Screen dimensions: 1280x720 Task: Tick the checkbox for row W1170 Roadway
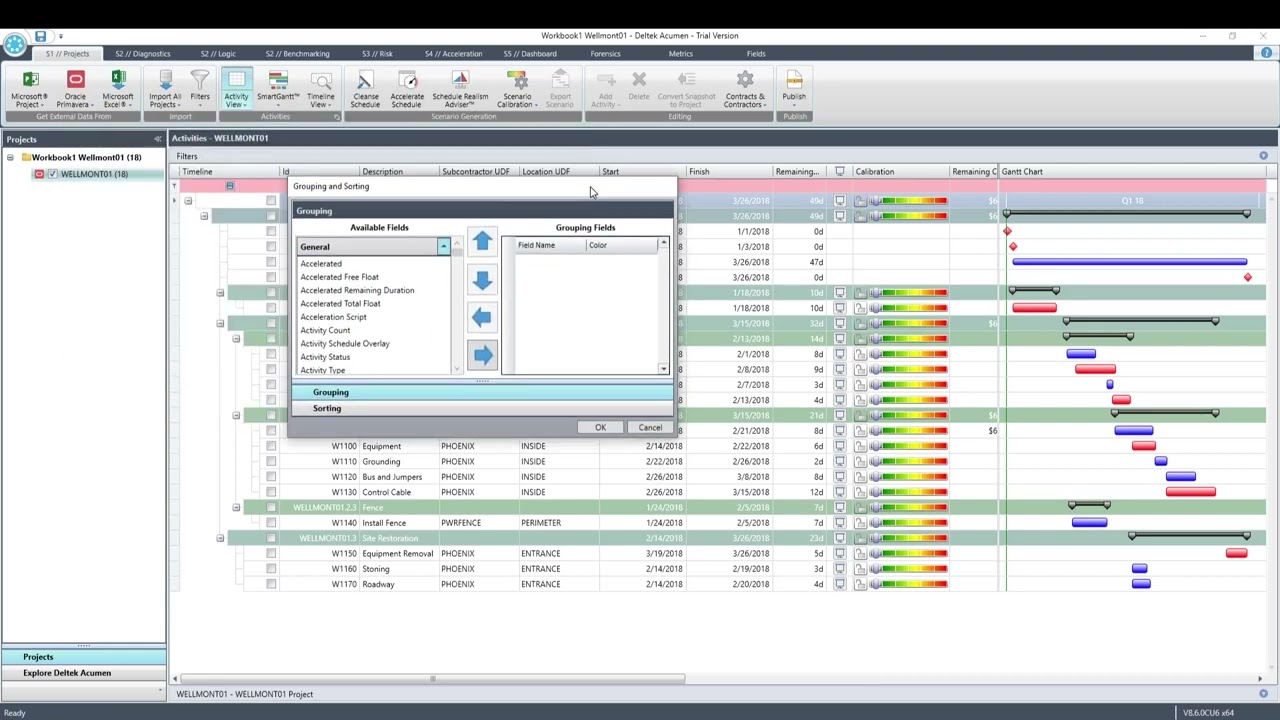pos(271,584)
